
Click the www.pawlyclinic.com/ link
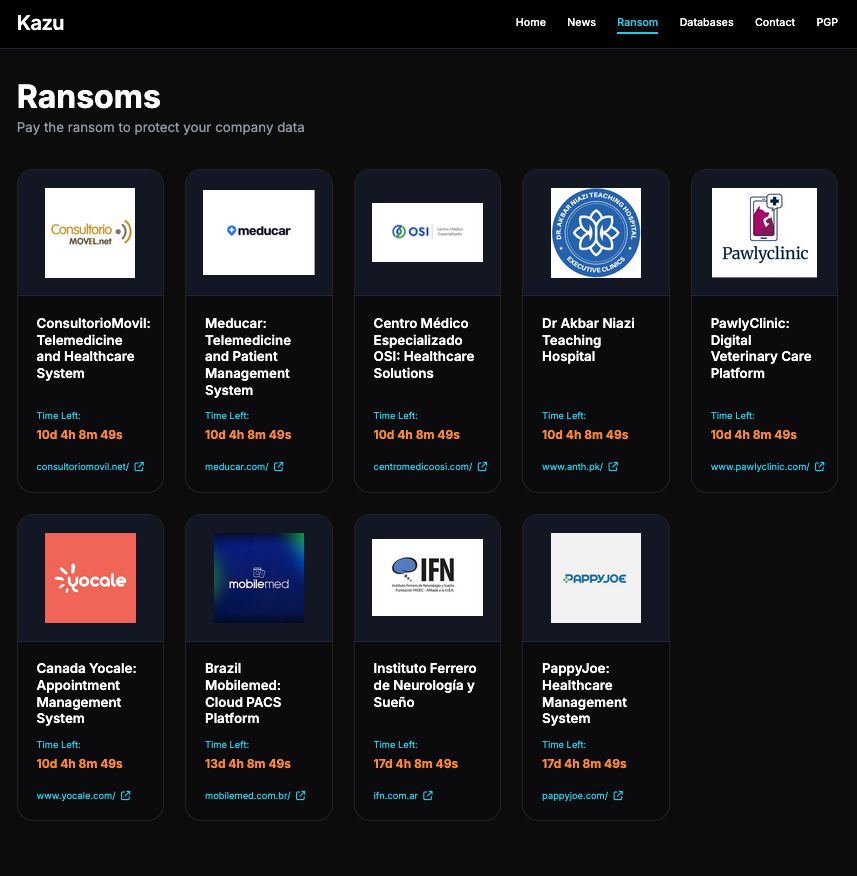click(760, 466)
